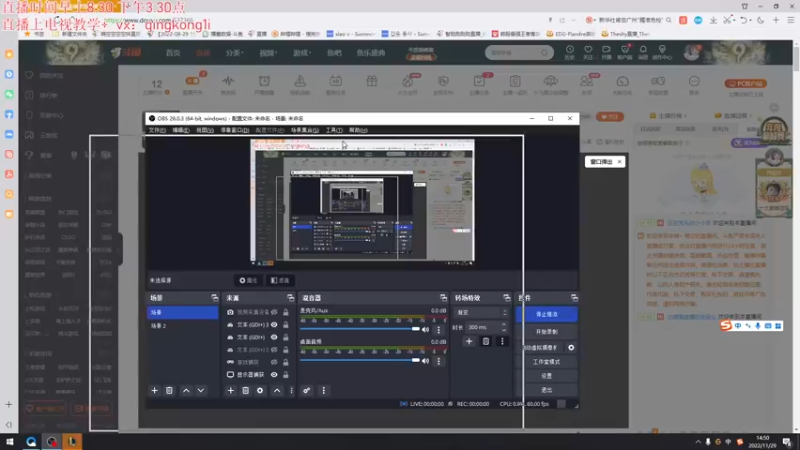
Task: Click the 退出 exit button
Action: (546, 390)
